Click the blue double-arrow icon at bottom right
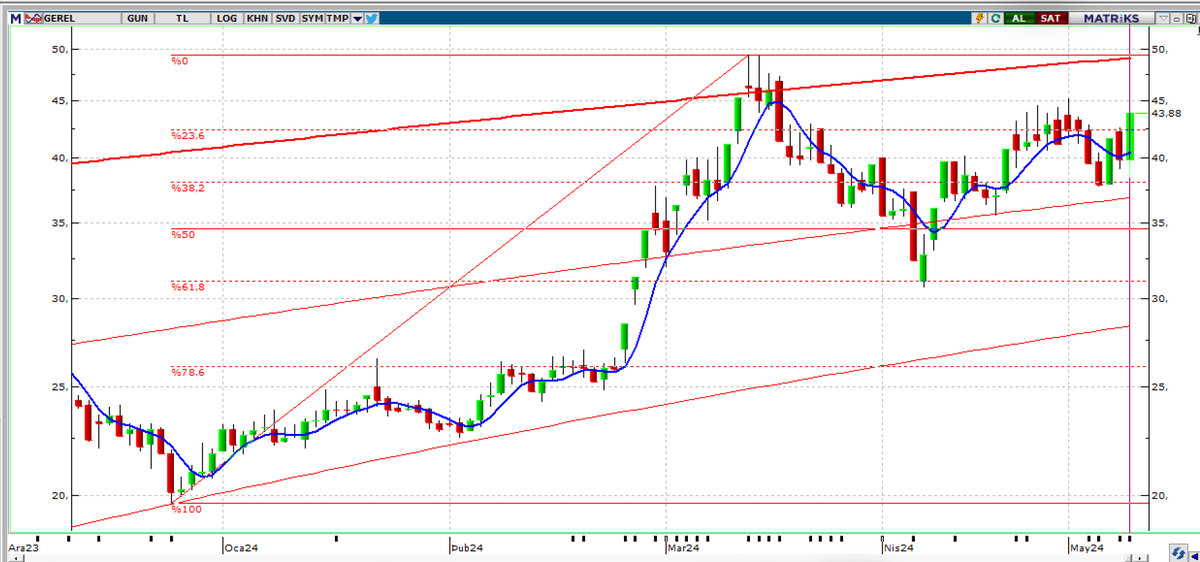This screenshot has width=1200, height=562. (1178, 553)
